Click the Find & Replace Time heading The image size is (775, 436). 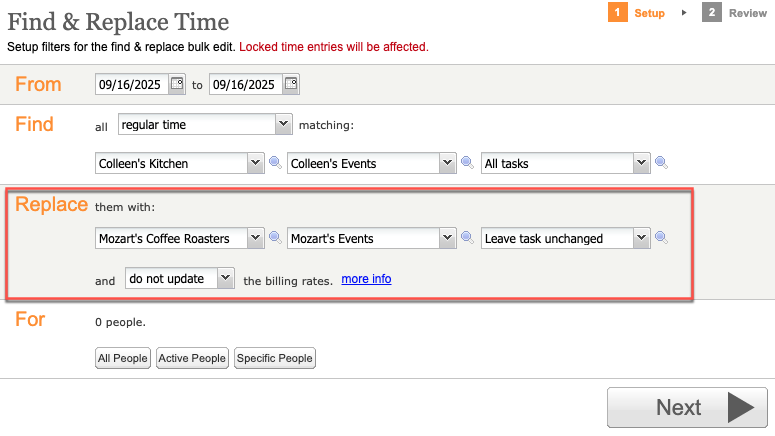click(x=118, y=22)
